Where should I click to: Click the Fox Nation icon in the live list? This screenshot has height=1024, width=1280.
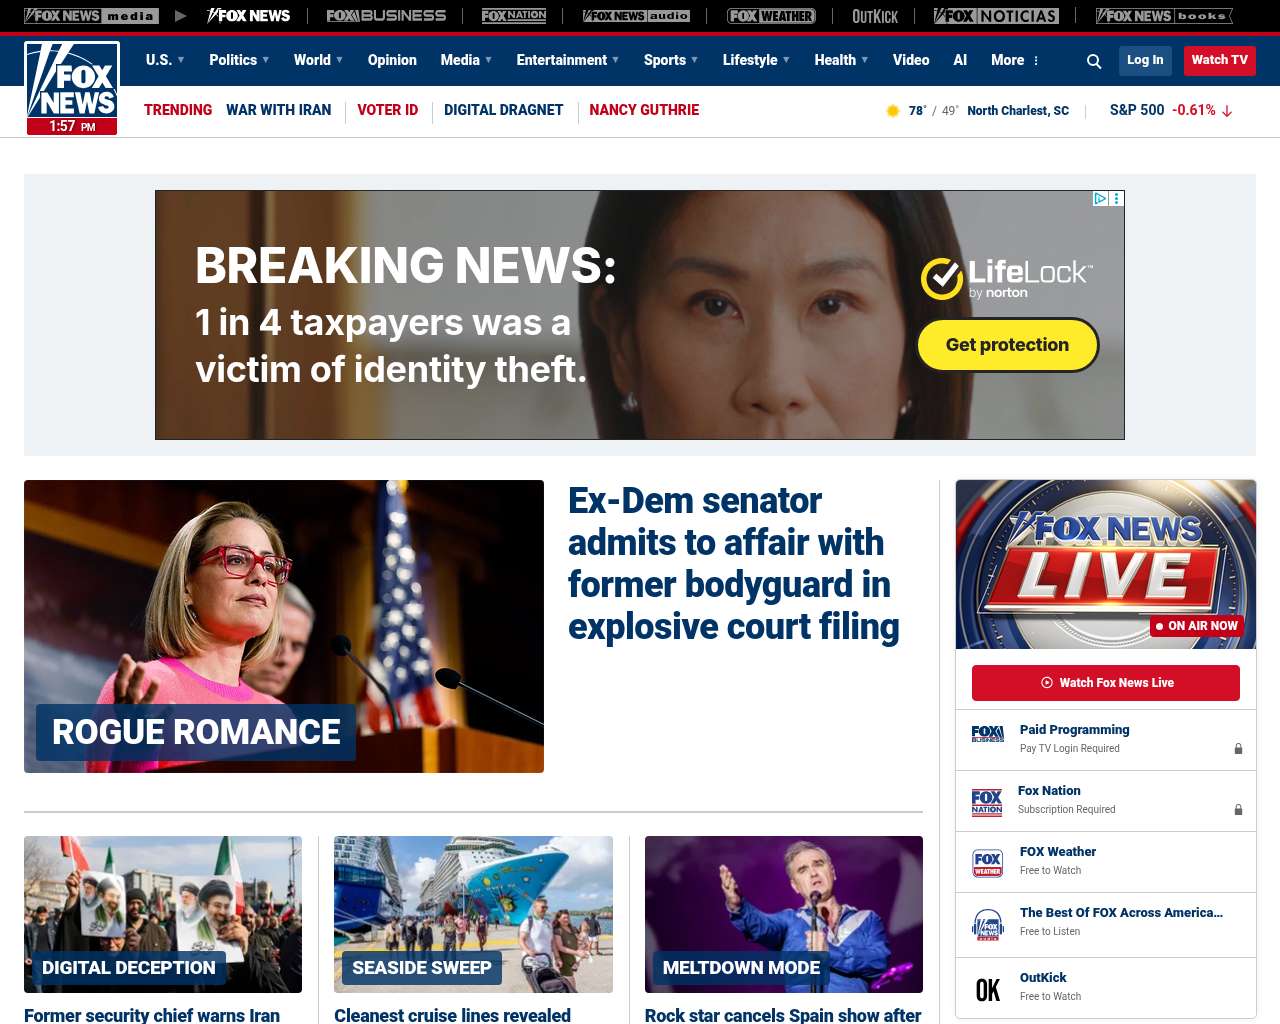click(987, 802)
